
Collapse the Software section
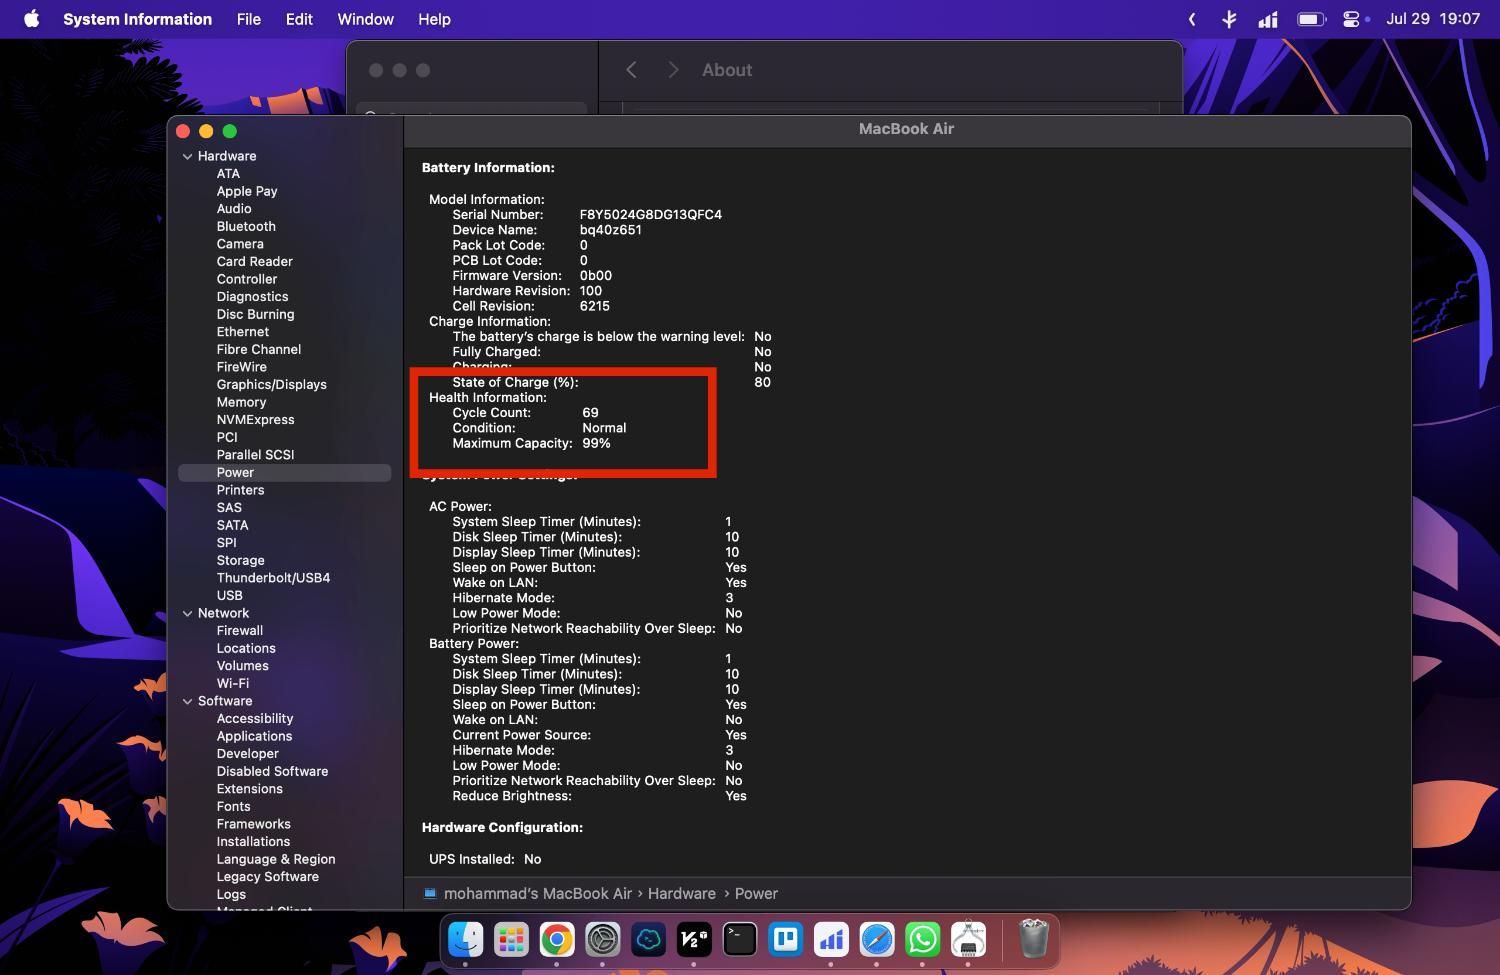pyautogui.click(x=187, y=701)
